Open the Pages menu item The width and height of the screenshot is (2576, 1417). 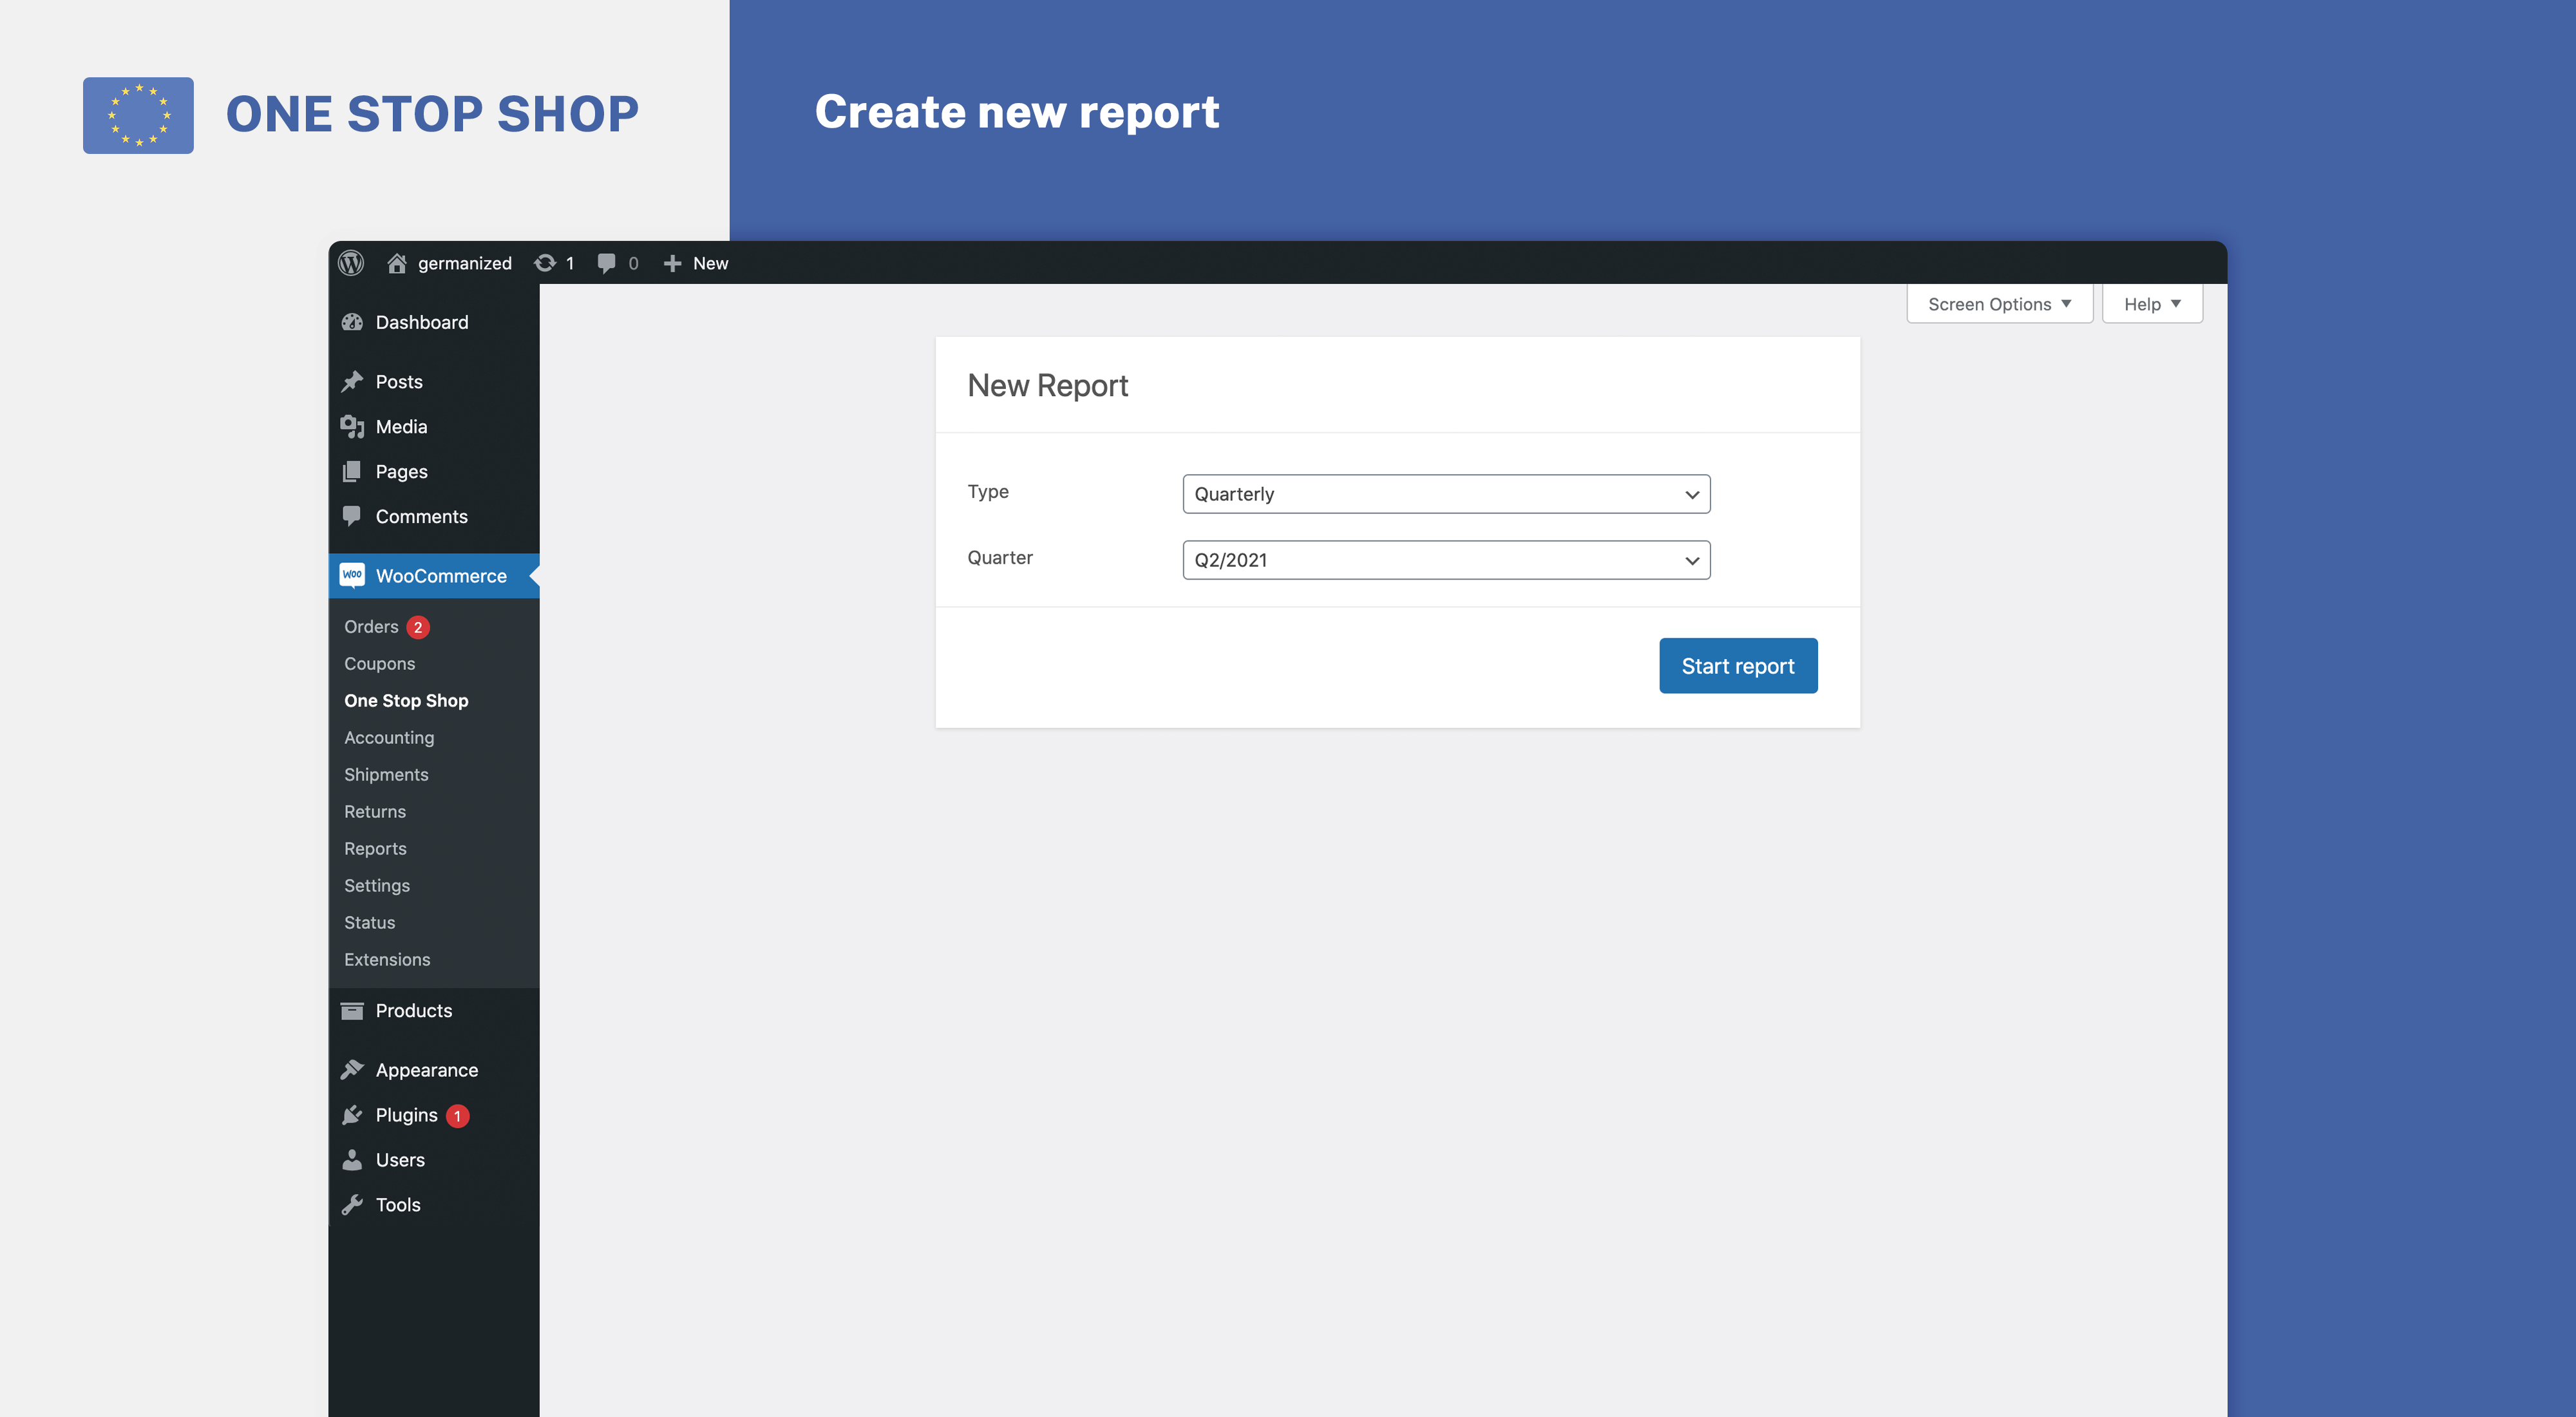pyautogui.click(x=401, y=472)
